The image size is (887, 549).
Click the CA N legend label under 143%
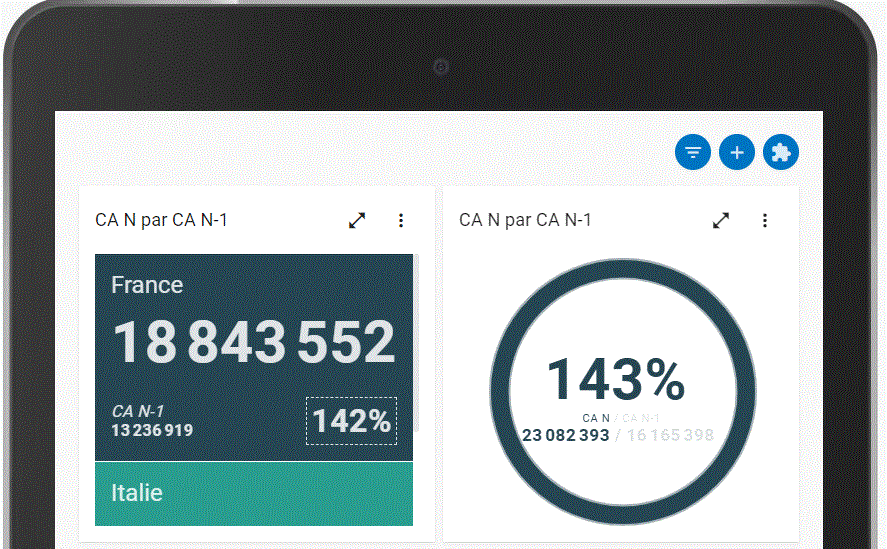(596, 418)
